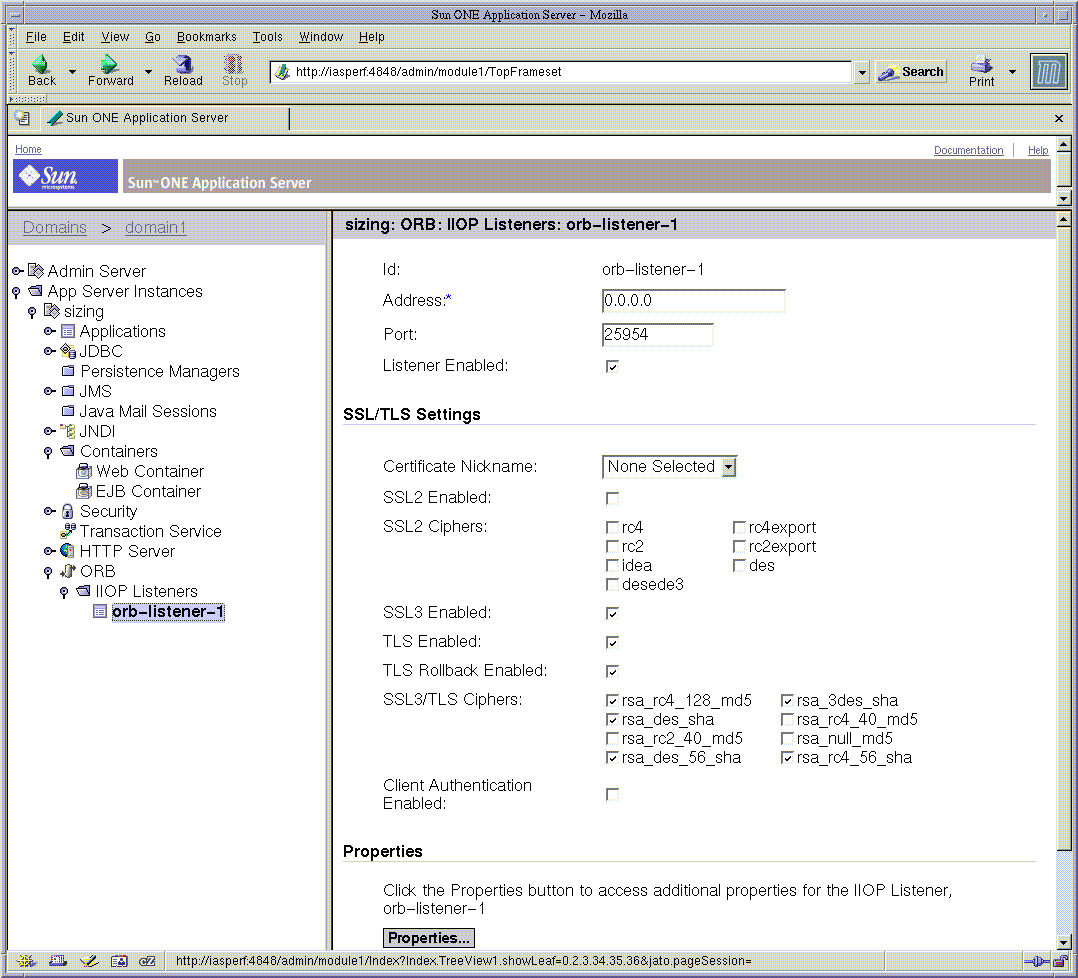Viewport: 1078px width, 978px height.
Task: Check the rc4export SSL2 cipher
Action: coord(739,527)
